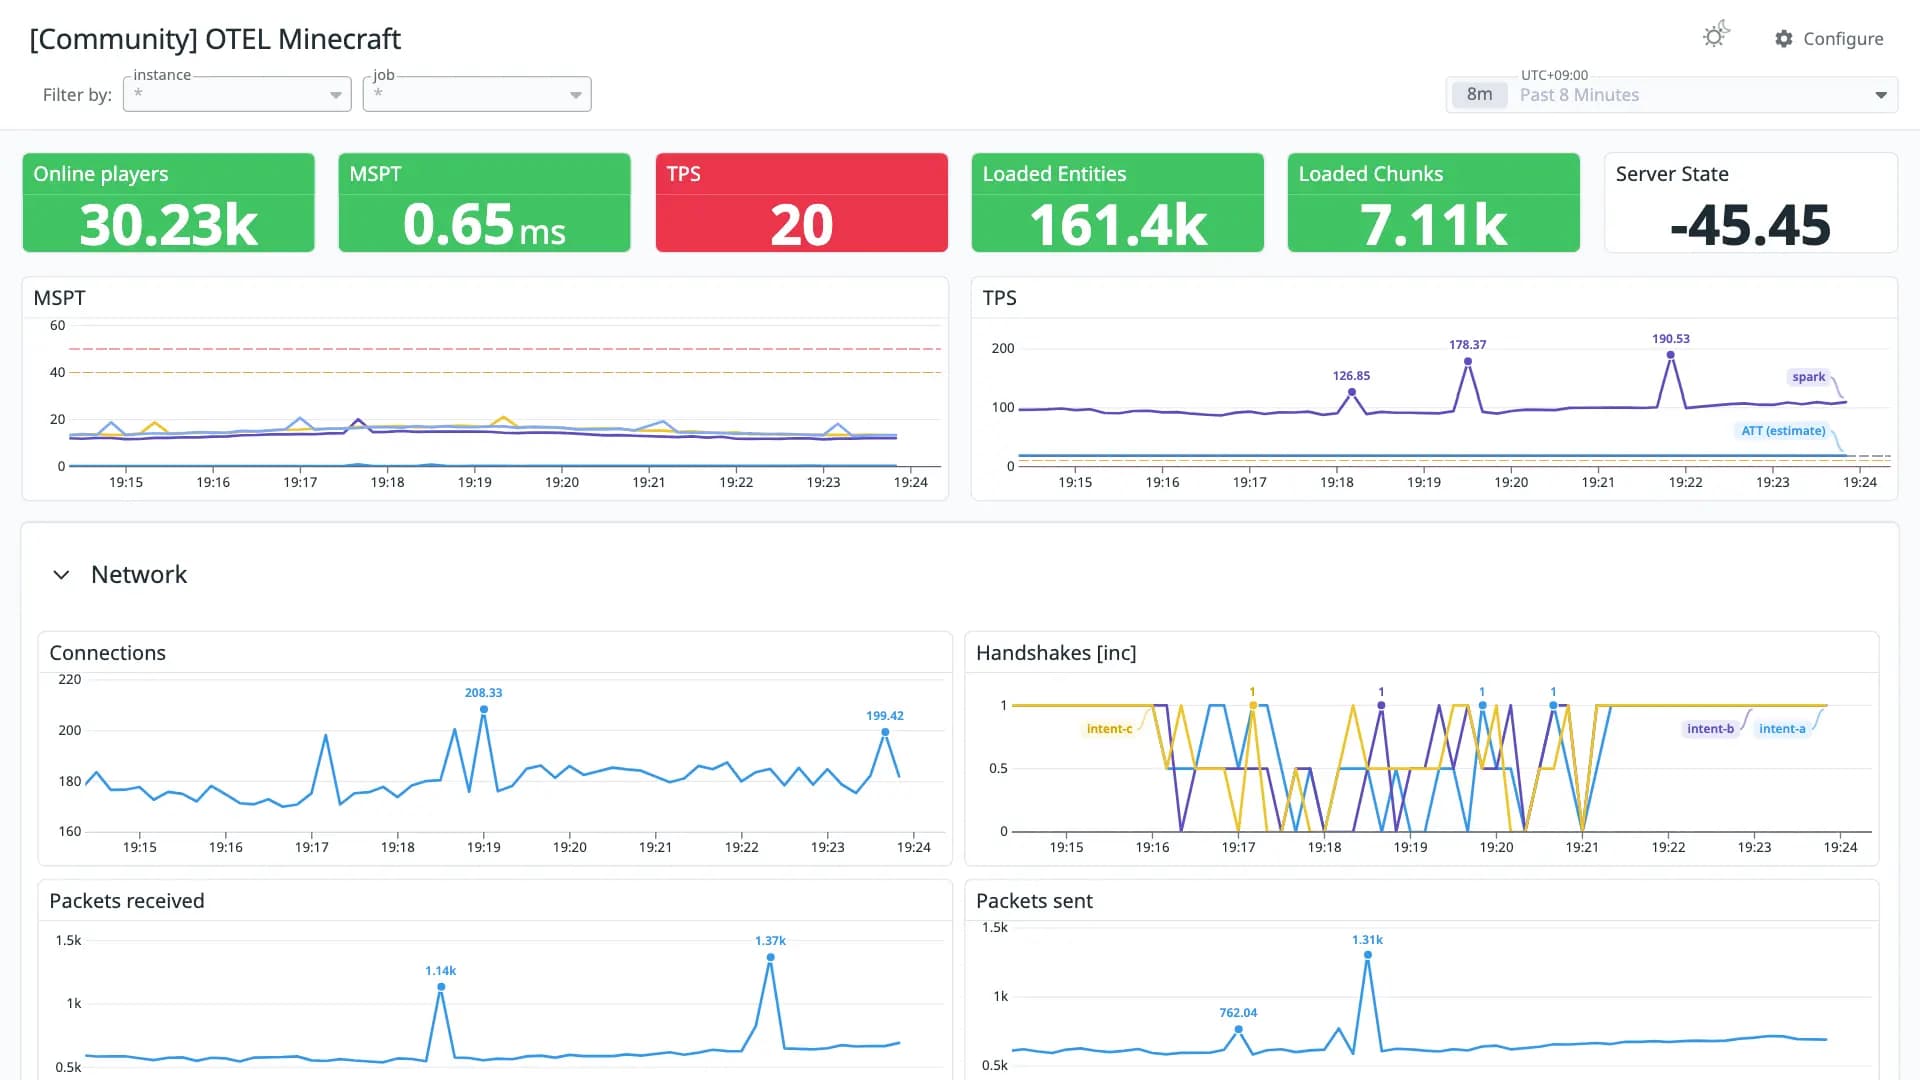The image size is (1920, 1080).
Task: Select the Loaded Entities 161.4k widget
Action: tap(1117, 202)
